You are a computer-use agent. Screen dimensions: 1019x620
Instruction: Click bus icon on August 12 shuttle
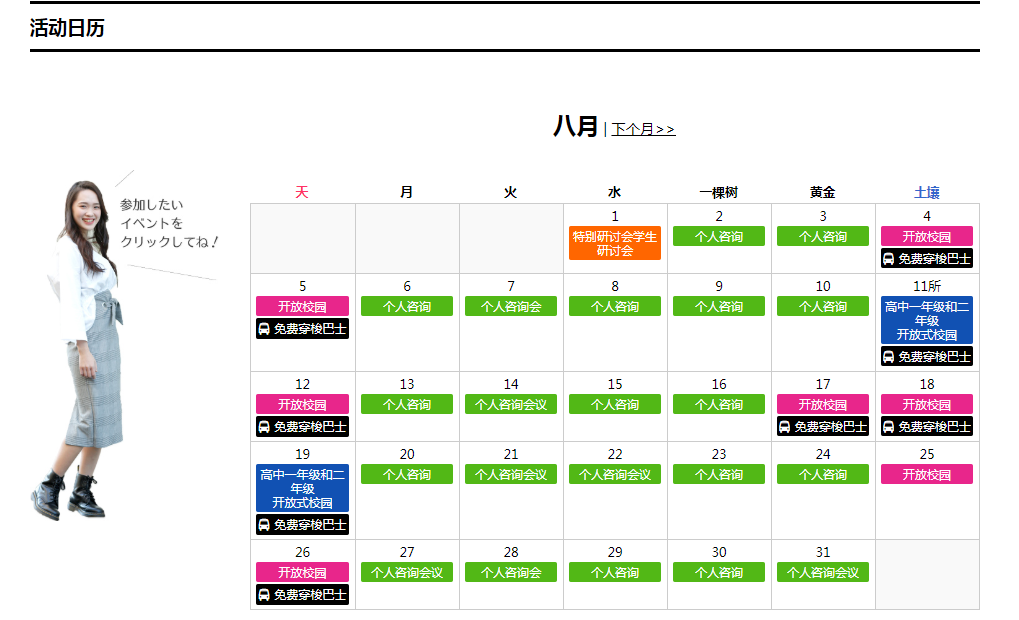click(x=264, y=426)
